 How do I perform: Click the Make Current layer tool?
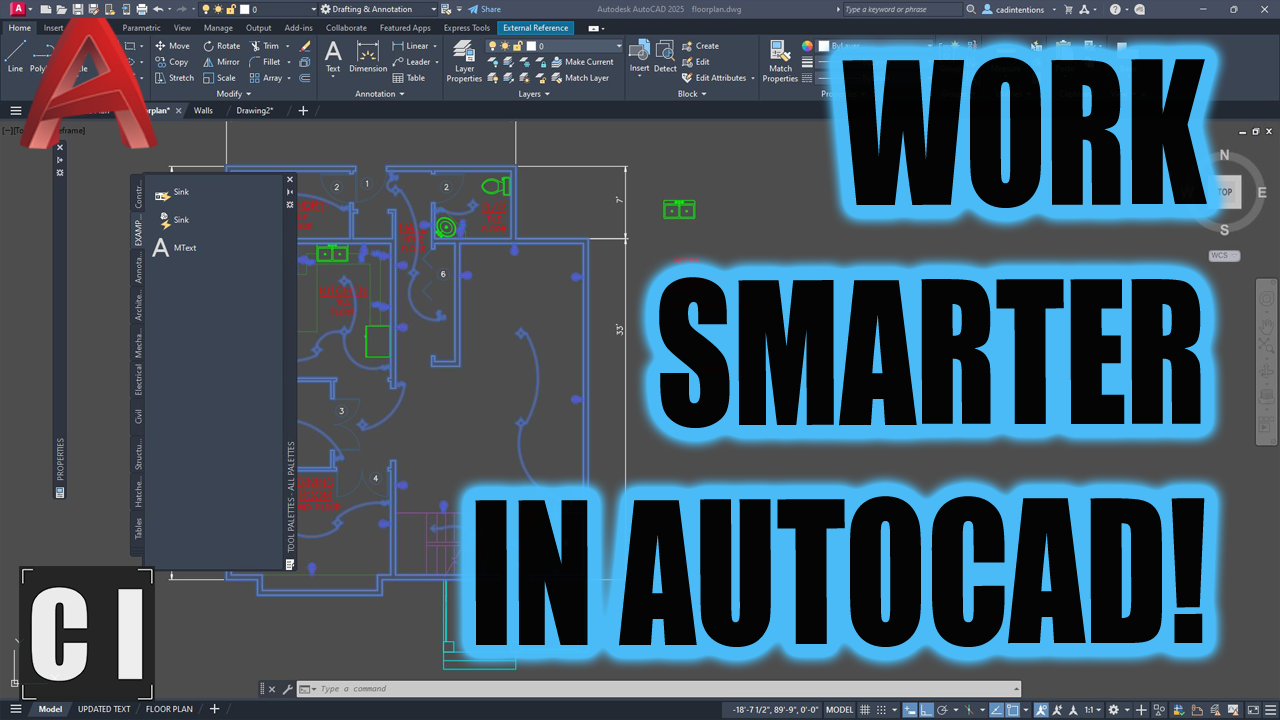581,62
